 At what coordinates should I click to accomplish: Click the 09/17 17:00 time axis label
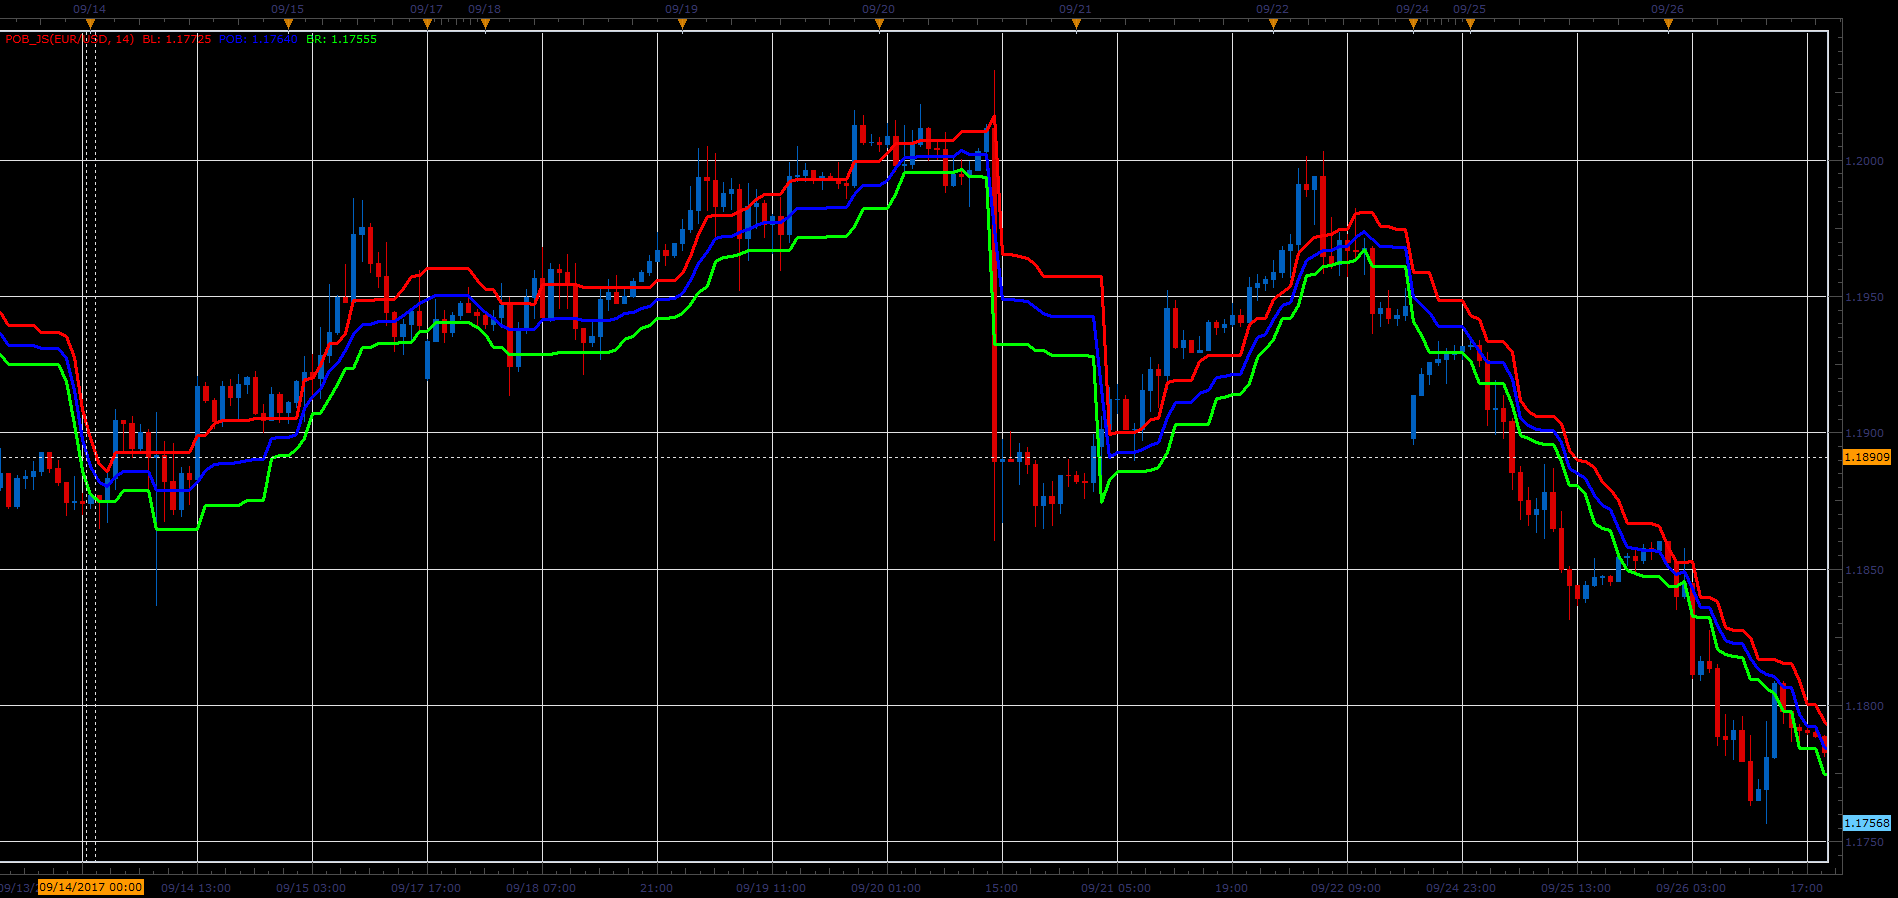click(x=426, y=888)
